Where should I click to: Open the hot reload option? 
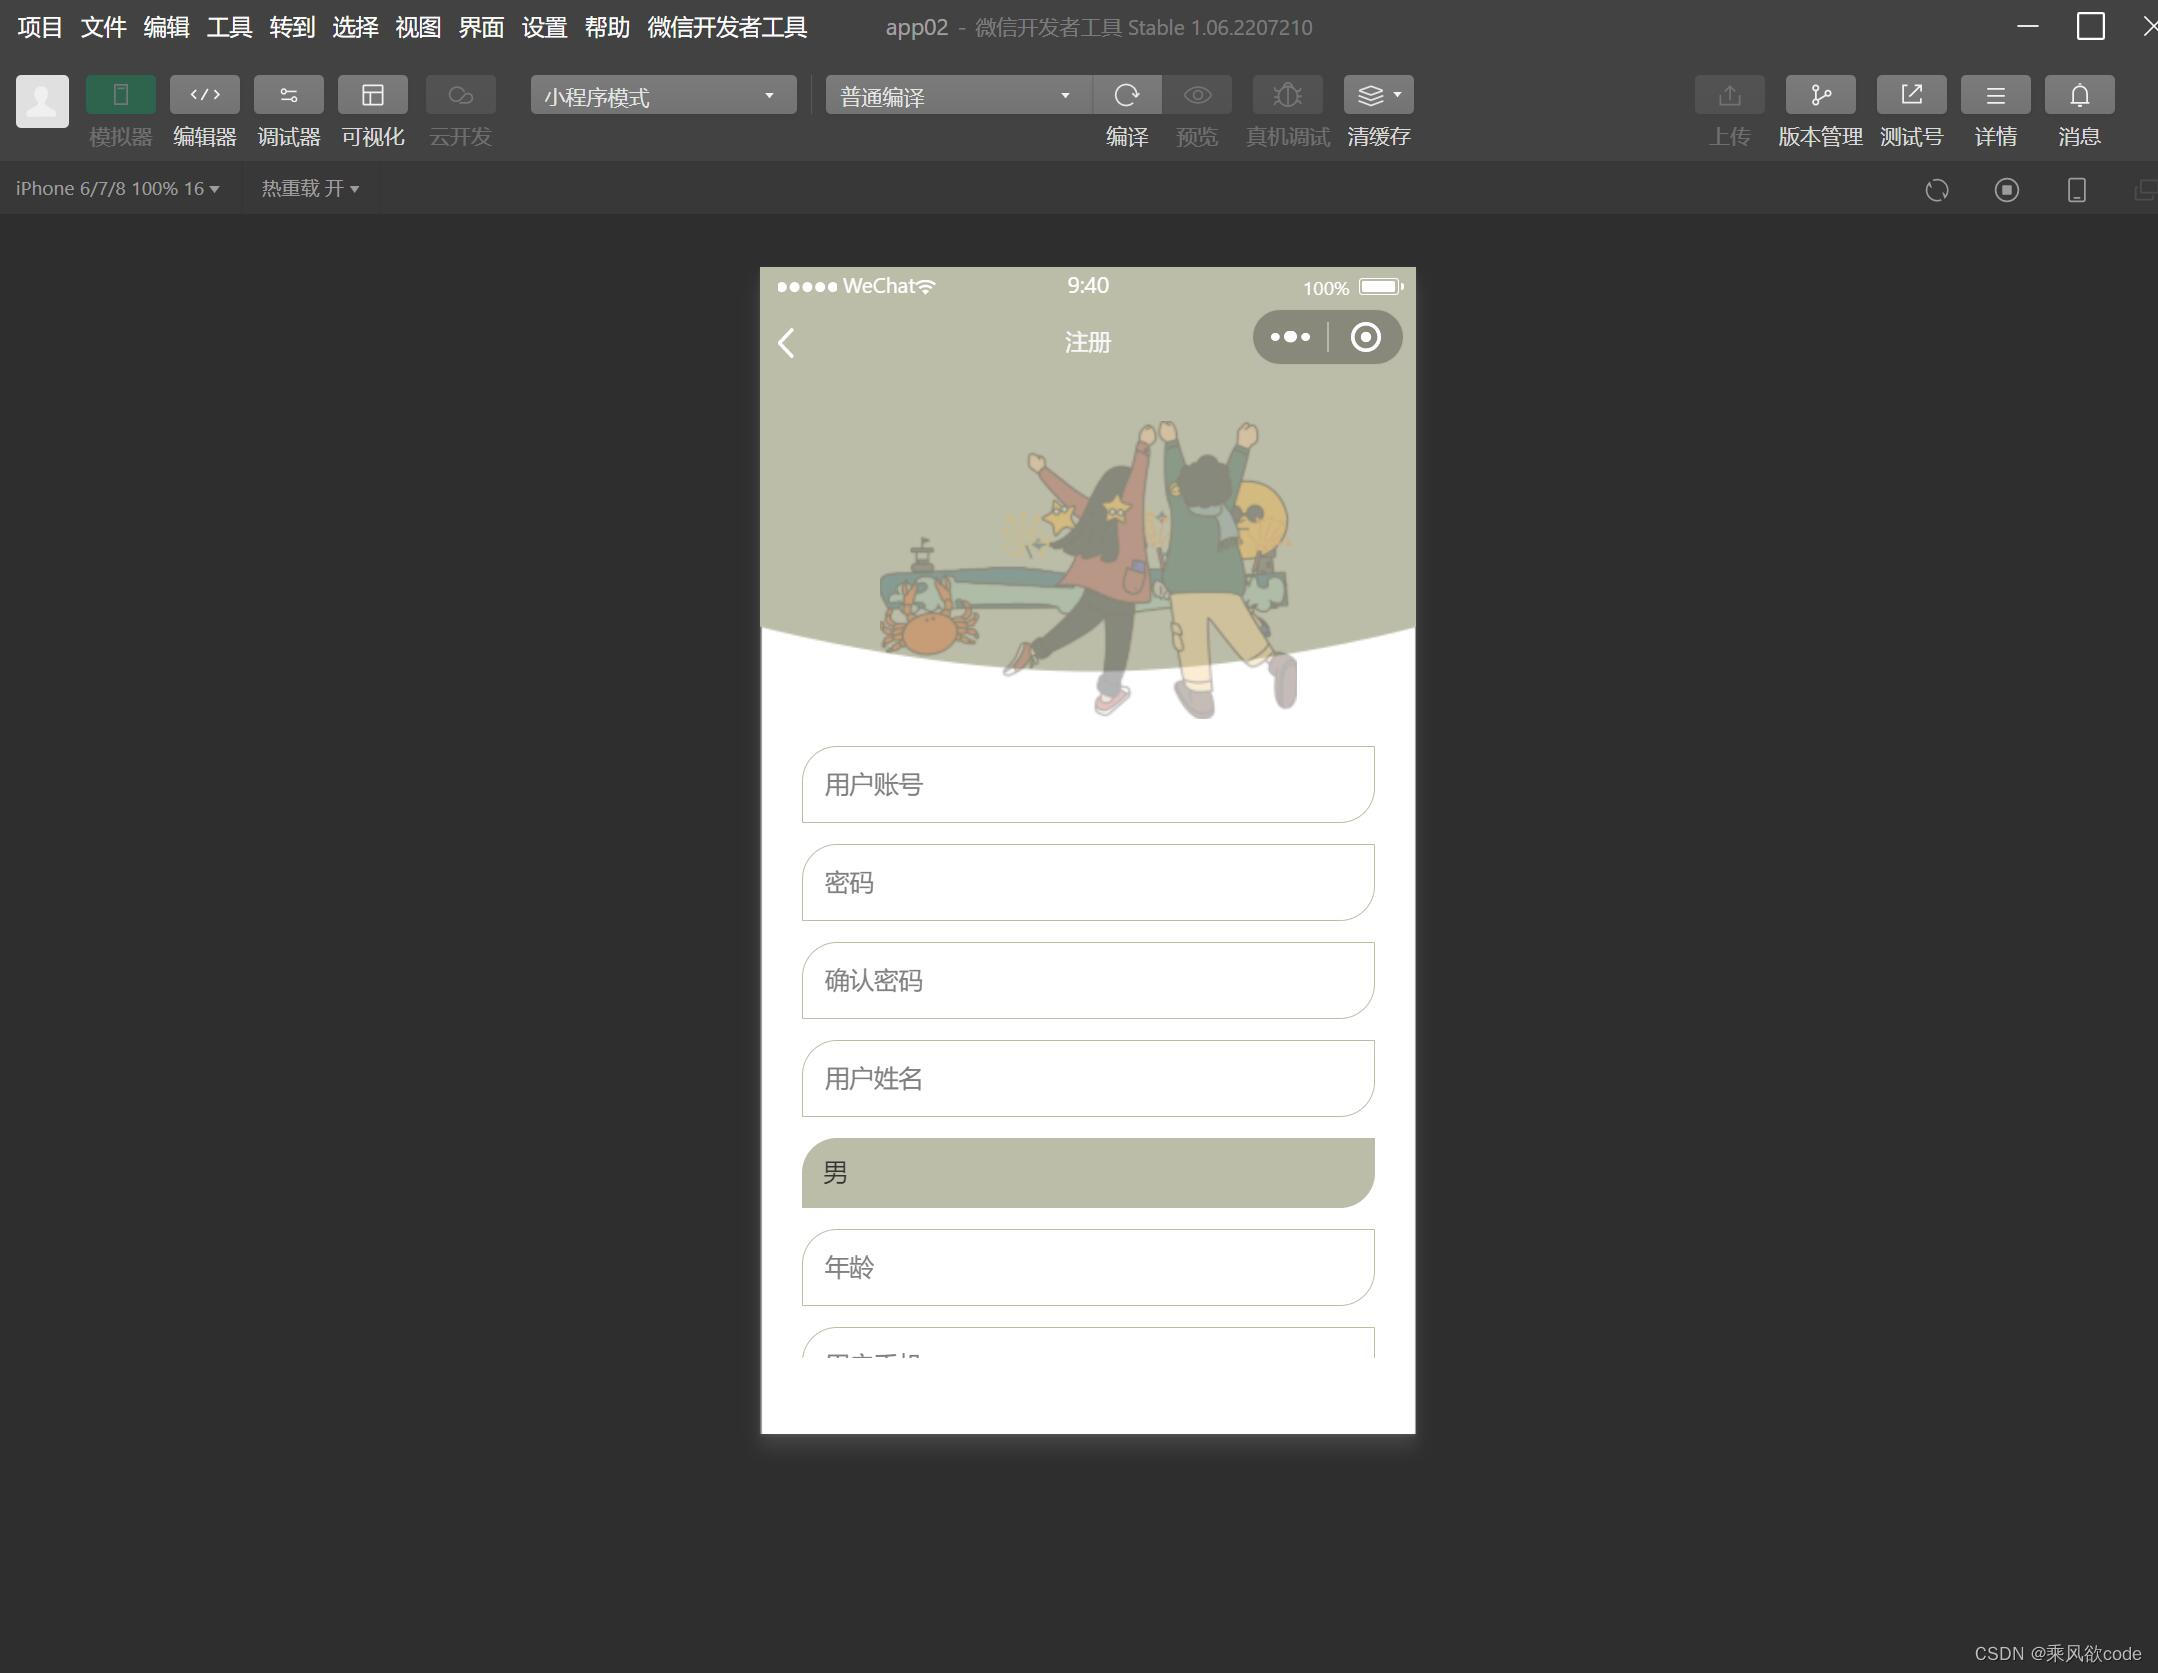[x=310, y=189]
